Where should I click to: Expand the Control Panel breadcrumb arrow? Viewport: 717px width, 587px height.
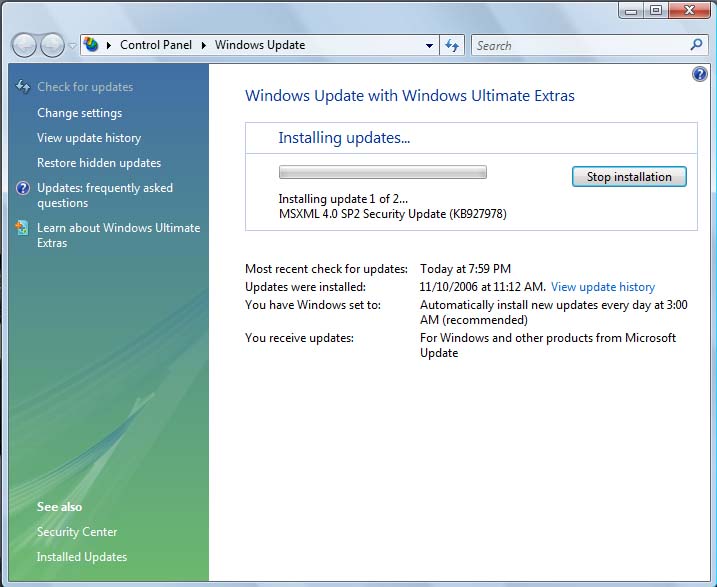tap(204, 45)
